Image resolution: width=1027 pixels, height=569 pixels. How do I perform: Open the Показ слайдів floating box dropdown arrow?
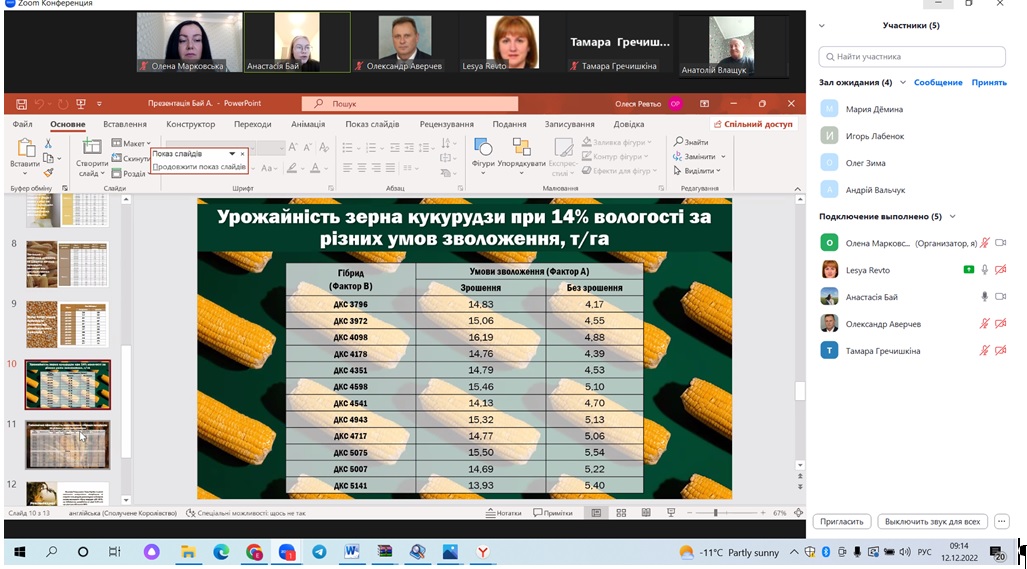232,154
